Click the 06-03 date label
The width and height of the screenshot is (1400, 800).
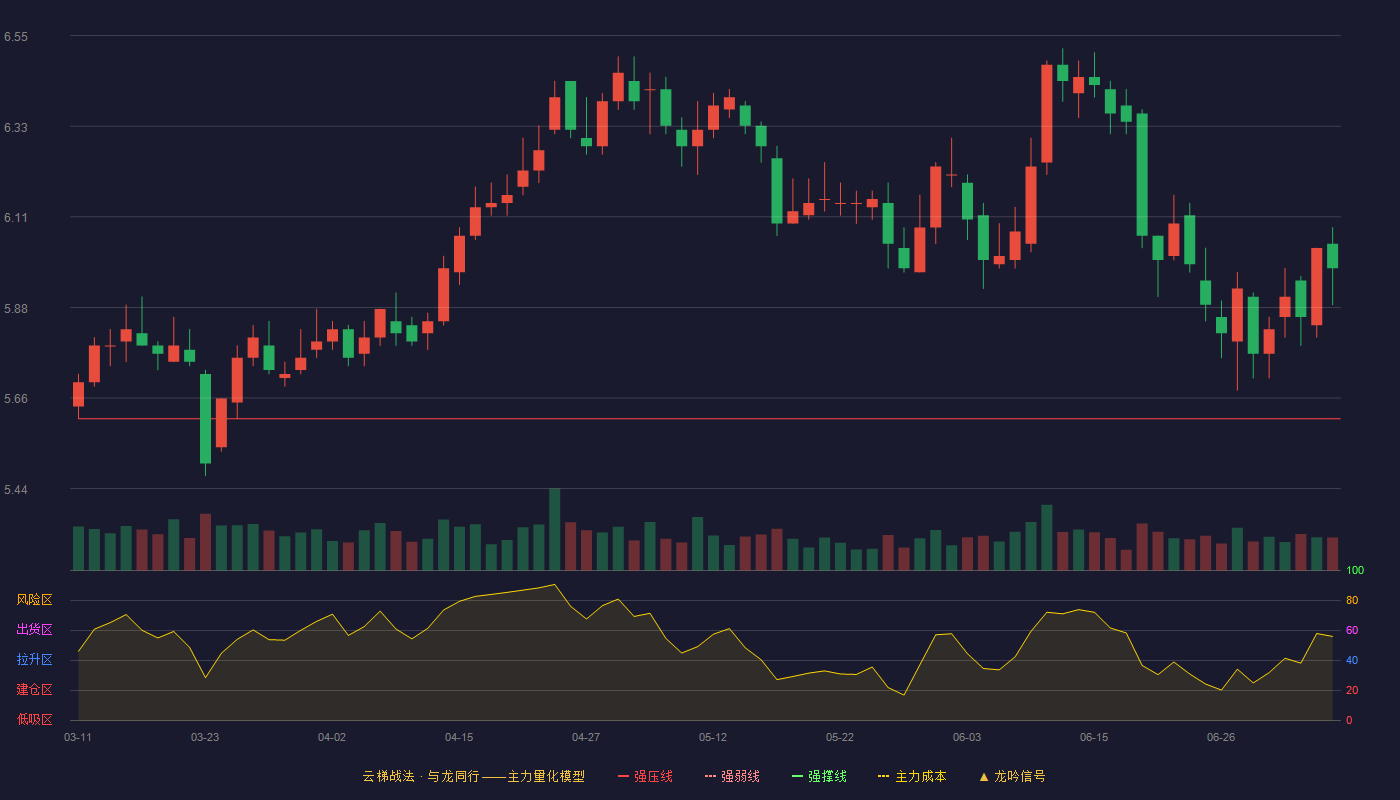(967, 737)
